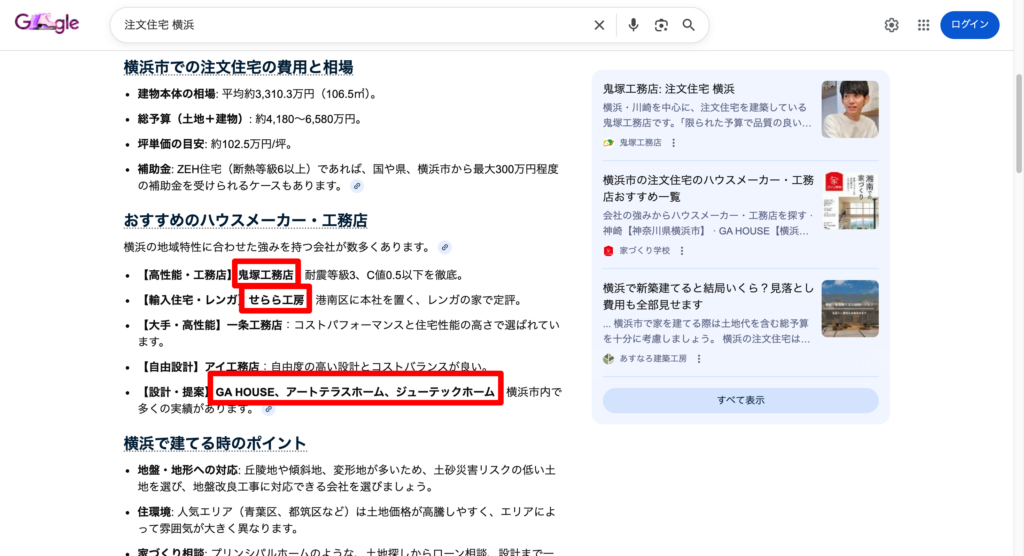Image resolution: width=1024 pixels, height=556 pixels.
Task: Start voice search with microphone icon
Action: 633,25
